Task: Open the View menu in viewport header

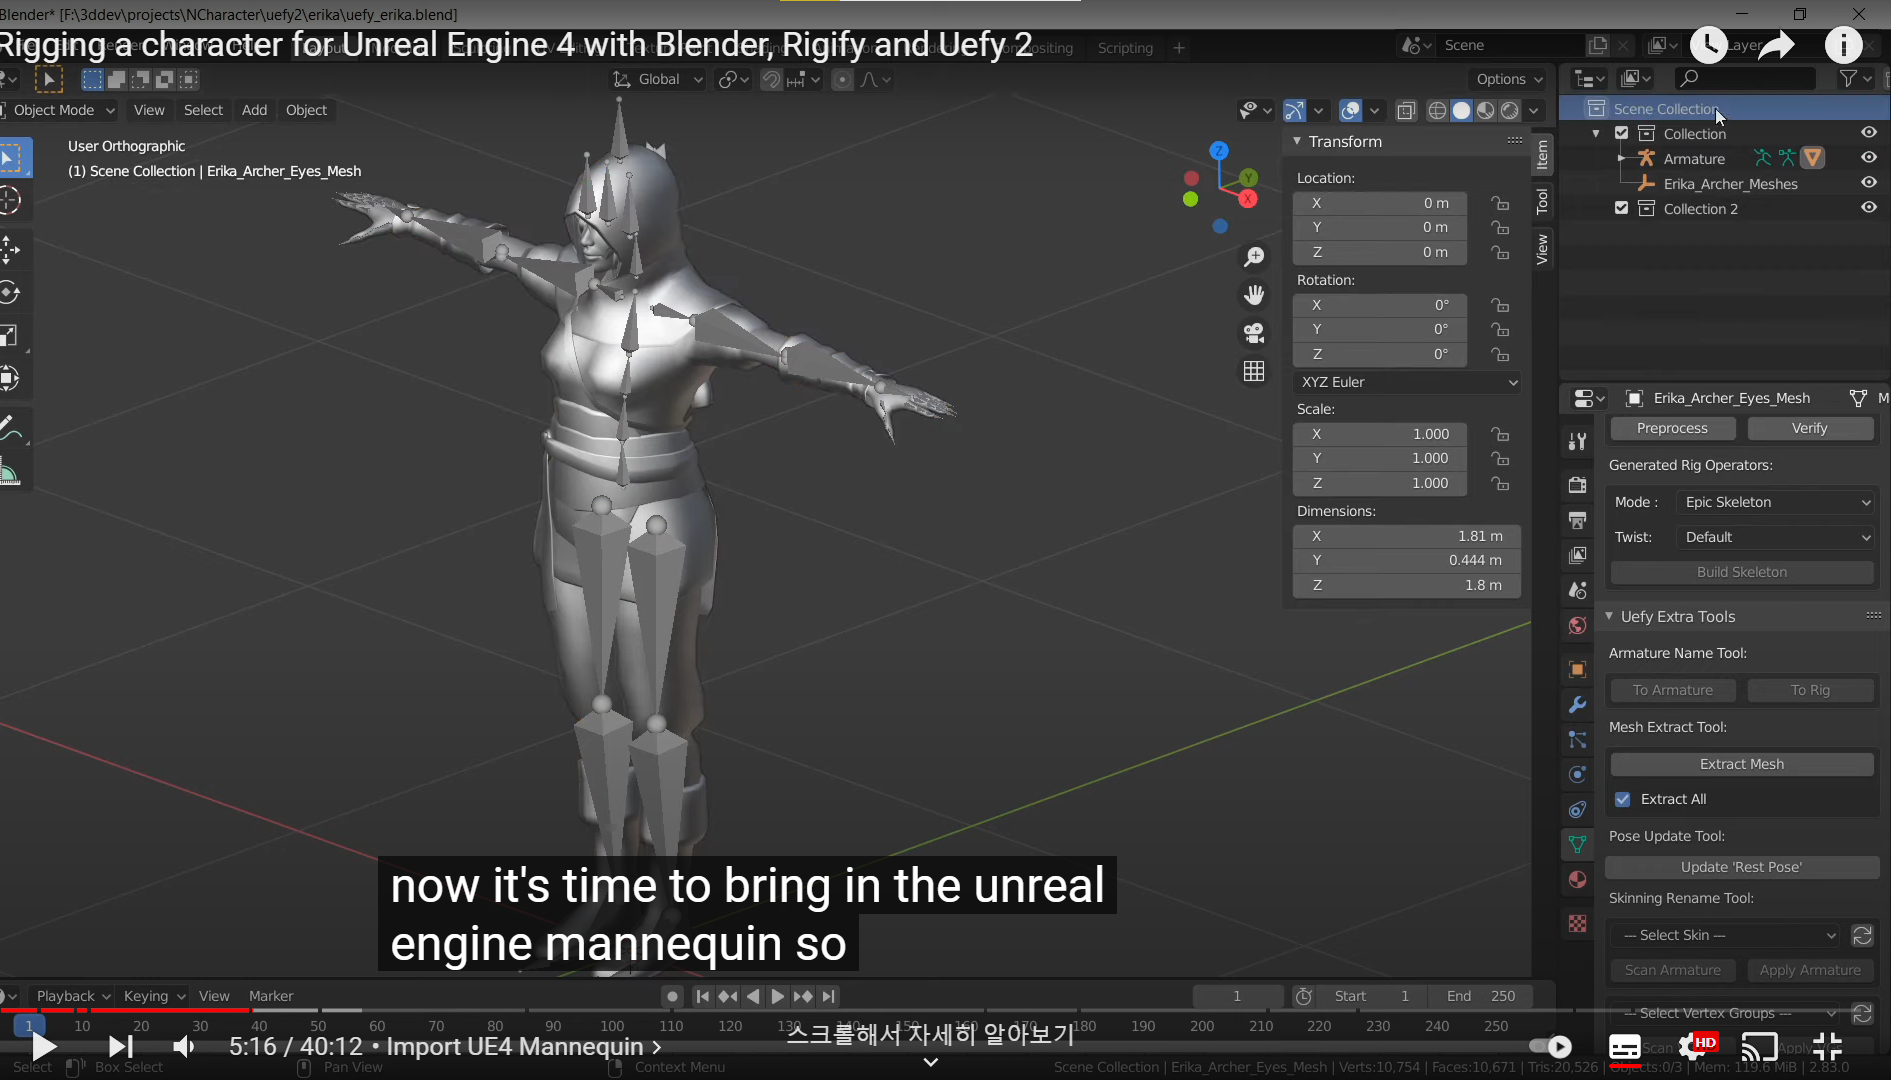Action: coord(149,110)
